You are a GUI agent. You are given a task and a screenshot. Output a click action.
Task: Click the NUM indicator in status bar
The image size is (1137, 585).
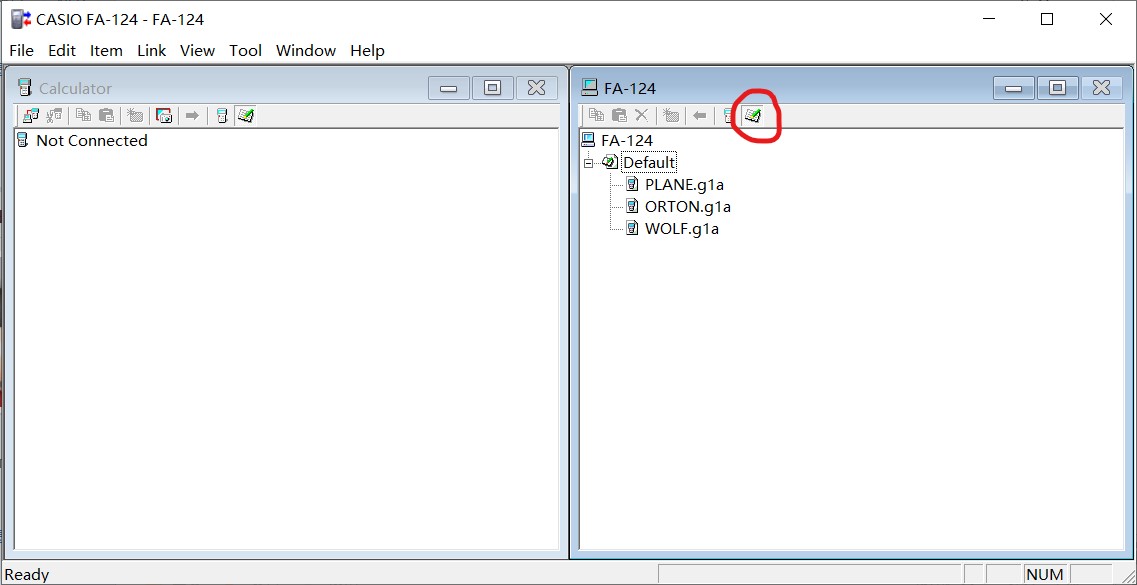coord(1045,575)
